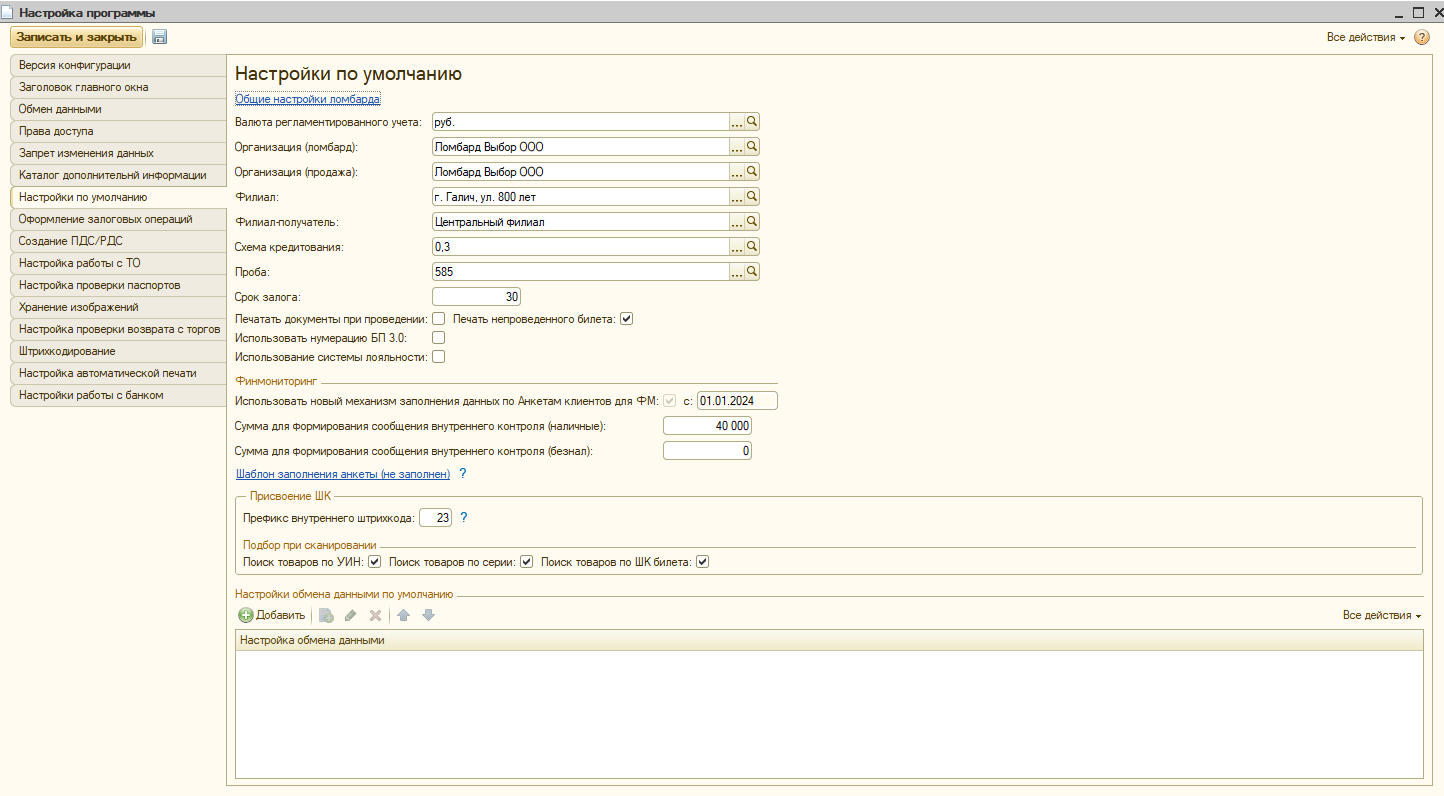Uncheck 'Печать непроведенного билета' checkbox
The height and width of the screenshot is (796, 1444).
click(x=627, y=319)
